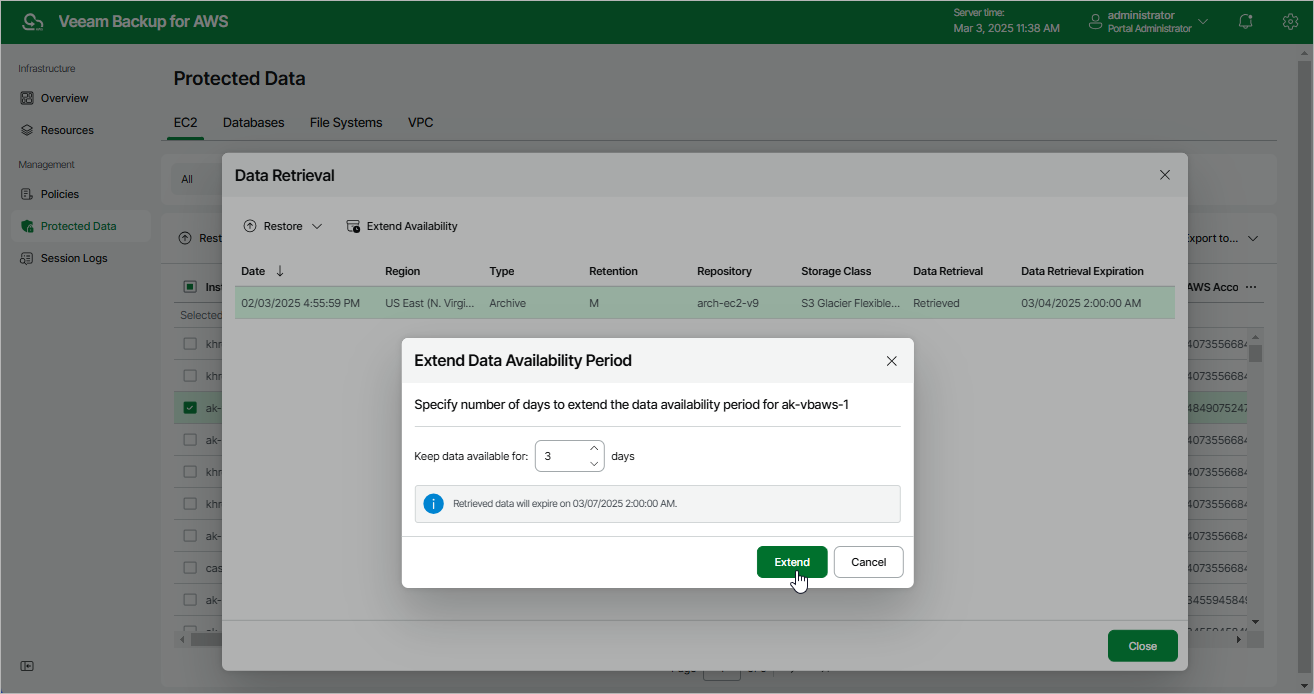Increase the days value with the up arrow
The height and width of the screenshot is (694, 1314).
(x=594, y=449)
